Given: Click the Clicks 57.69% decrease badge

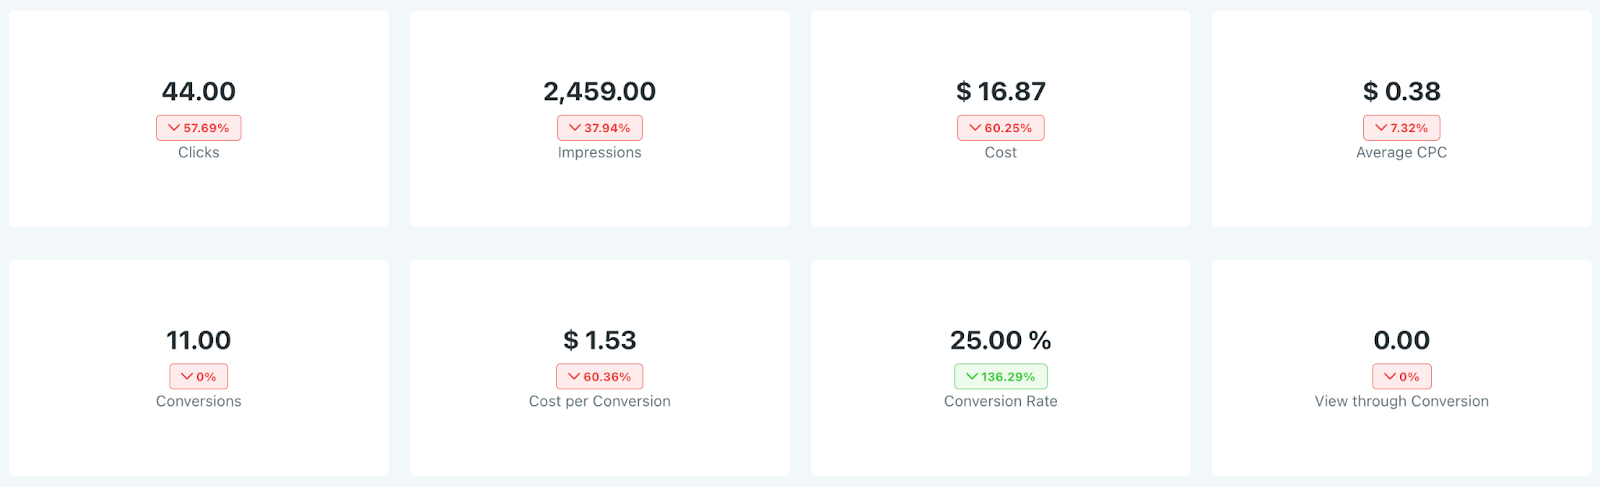Looking at the screenshot, I should point(199,128).
